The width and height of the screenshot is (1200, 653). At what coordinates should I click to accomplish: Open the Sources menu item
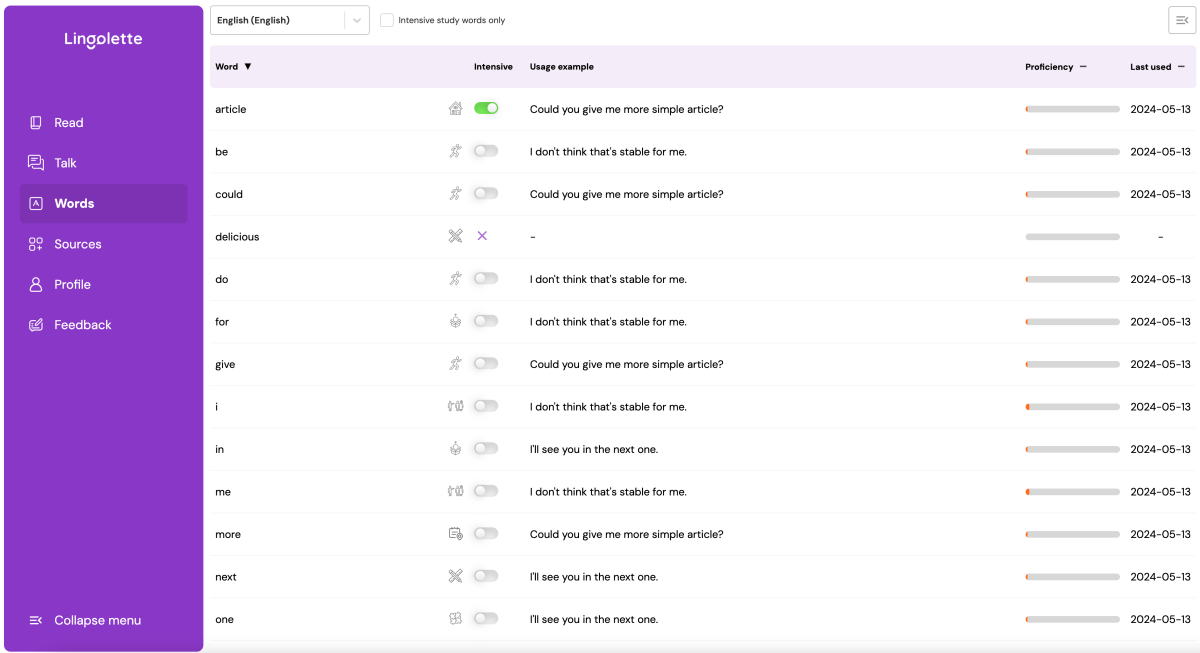[x=77, y=244]
